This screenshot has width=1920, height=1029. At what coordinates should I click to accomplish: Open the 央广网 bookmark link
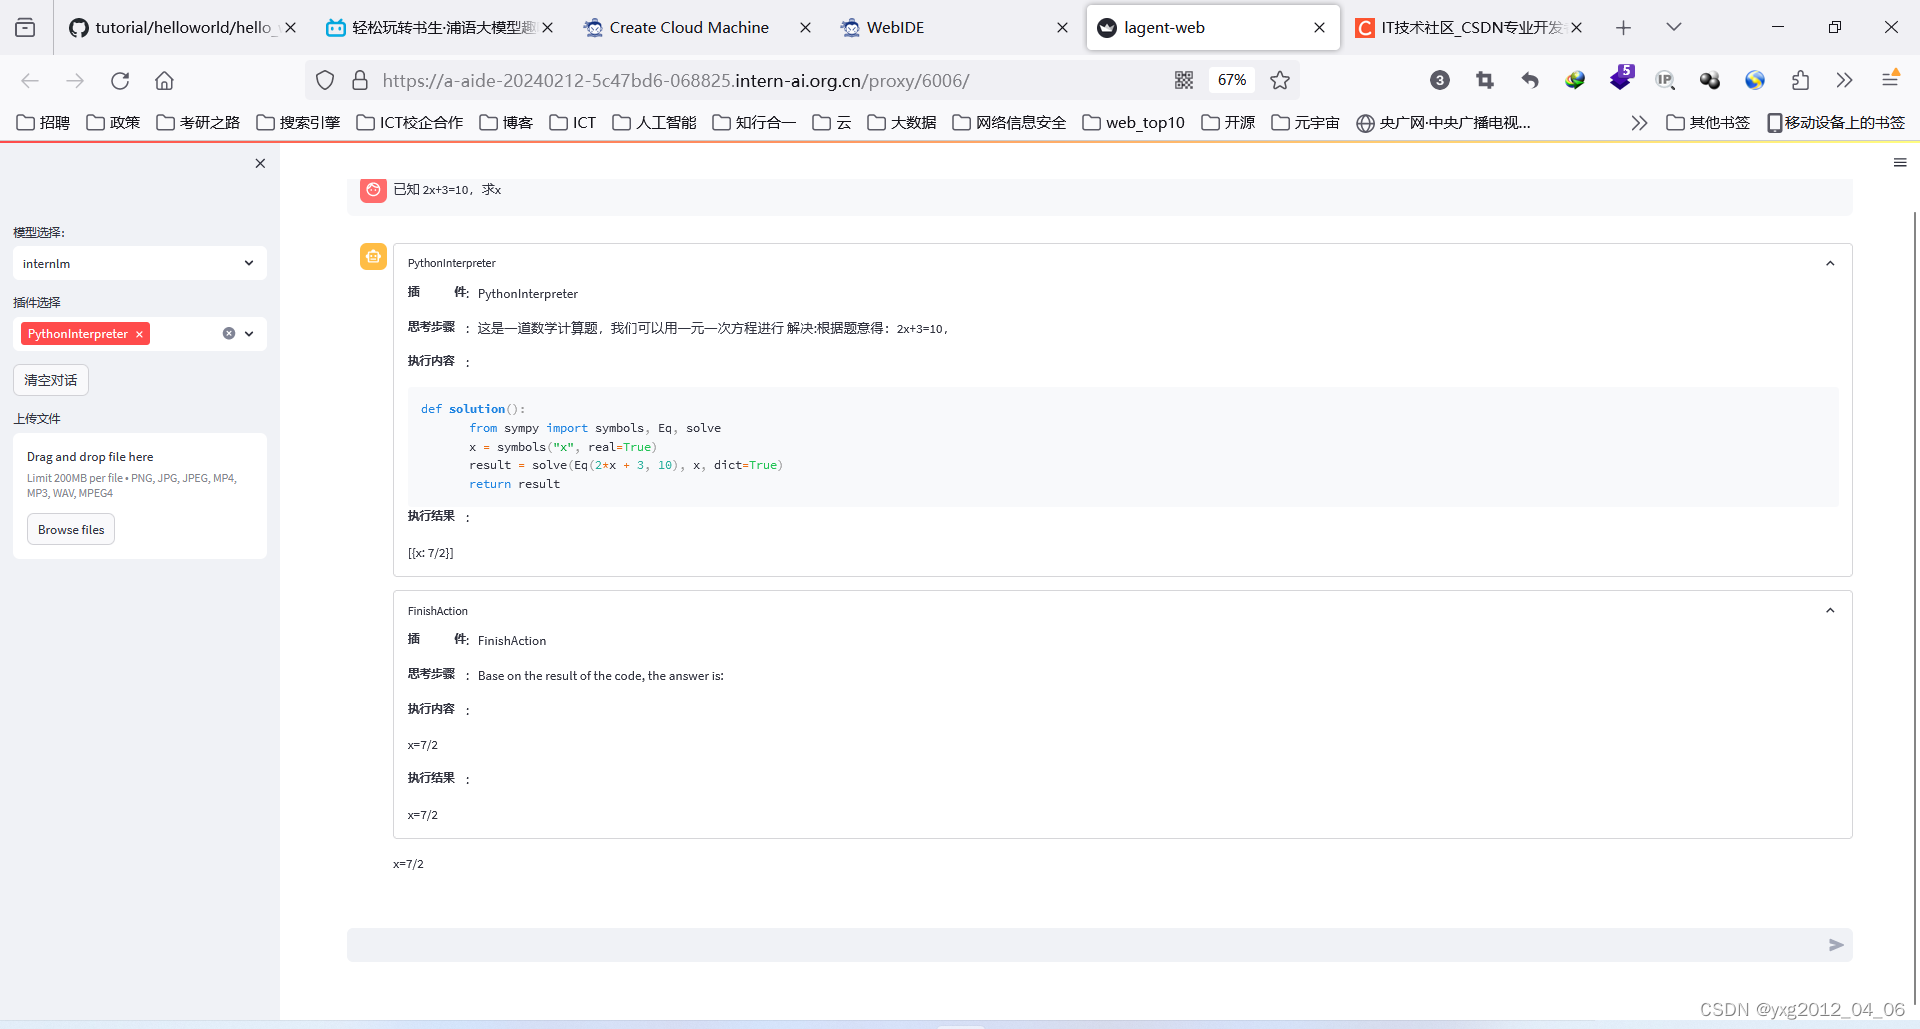click(1443, 122)
